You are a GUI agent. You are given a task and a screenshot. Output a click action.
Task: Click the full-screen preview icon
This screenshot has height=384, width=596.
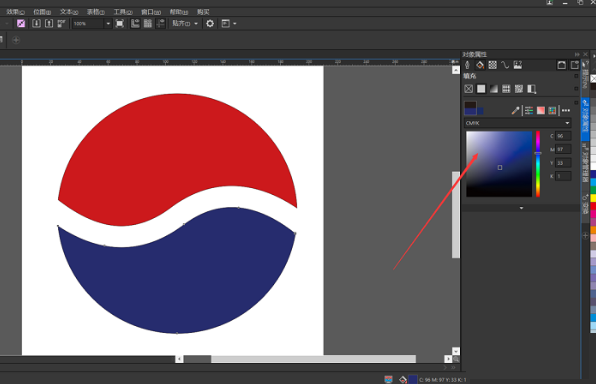(120, 24)
